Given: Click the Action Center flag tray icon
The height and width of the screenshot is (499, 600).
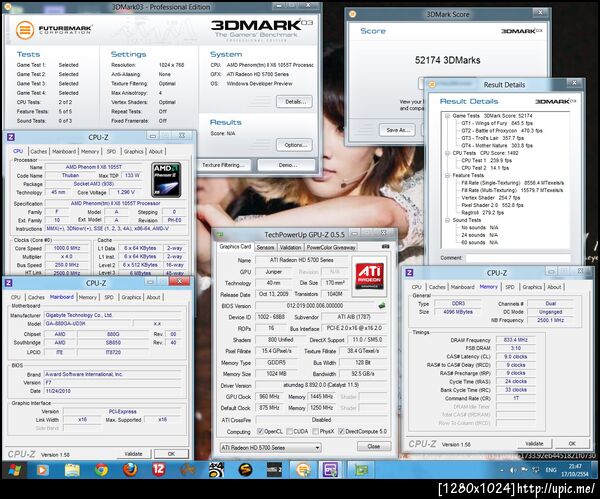Looking at the screenshot, I should click(x=524, y=470).
